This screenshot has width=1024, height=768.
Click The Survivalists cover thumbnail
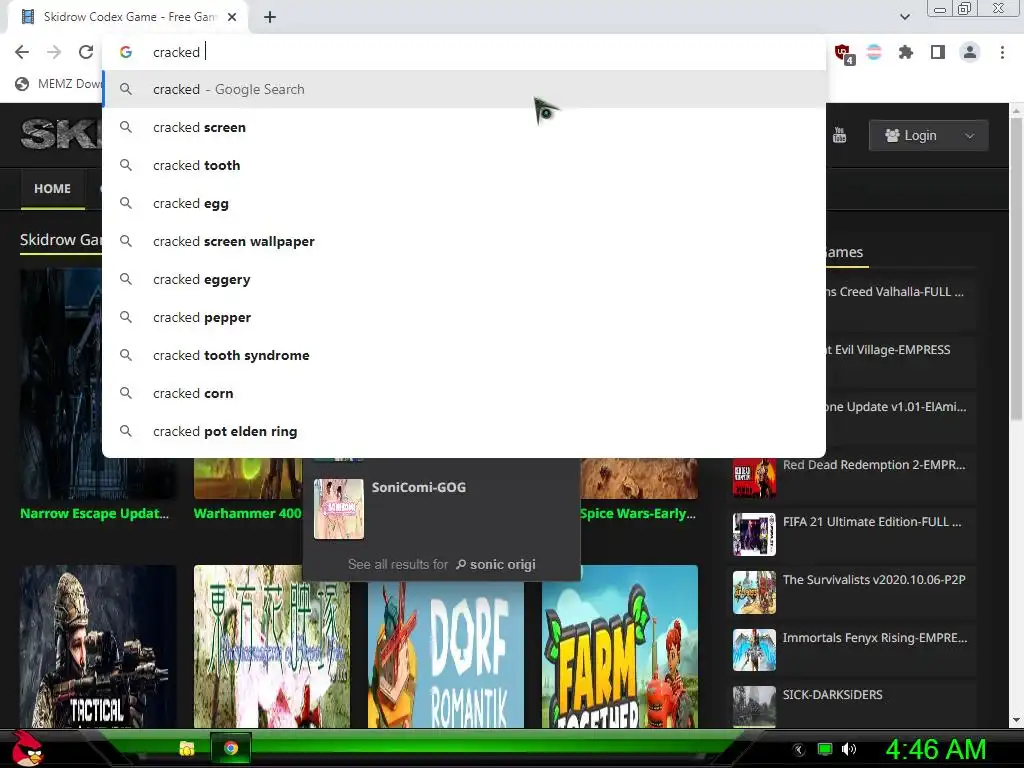coord(754,592)
